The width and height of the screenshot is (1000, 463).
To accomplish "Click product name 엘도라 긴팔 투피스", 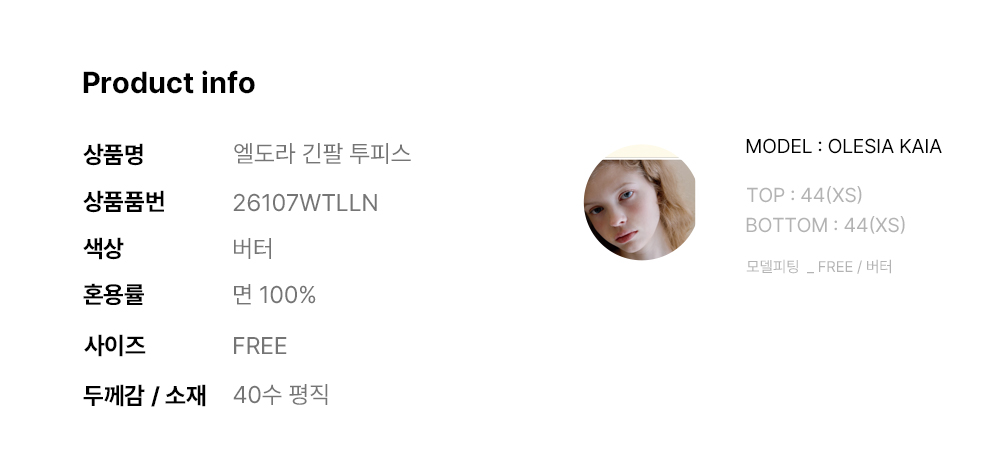I will [321, 154].
